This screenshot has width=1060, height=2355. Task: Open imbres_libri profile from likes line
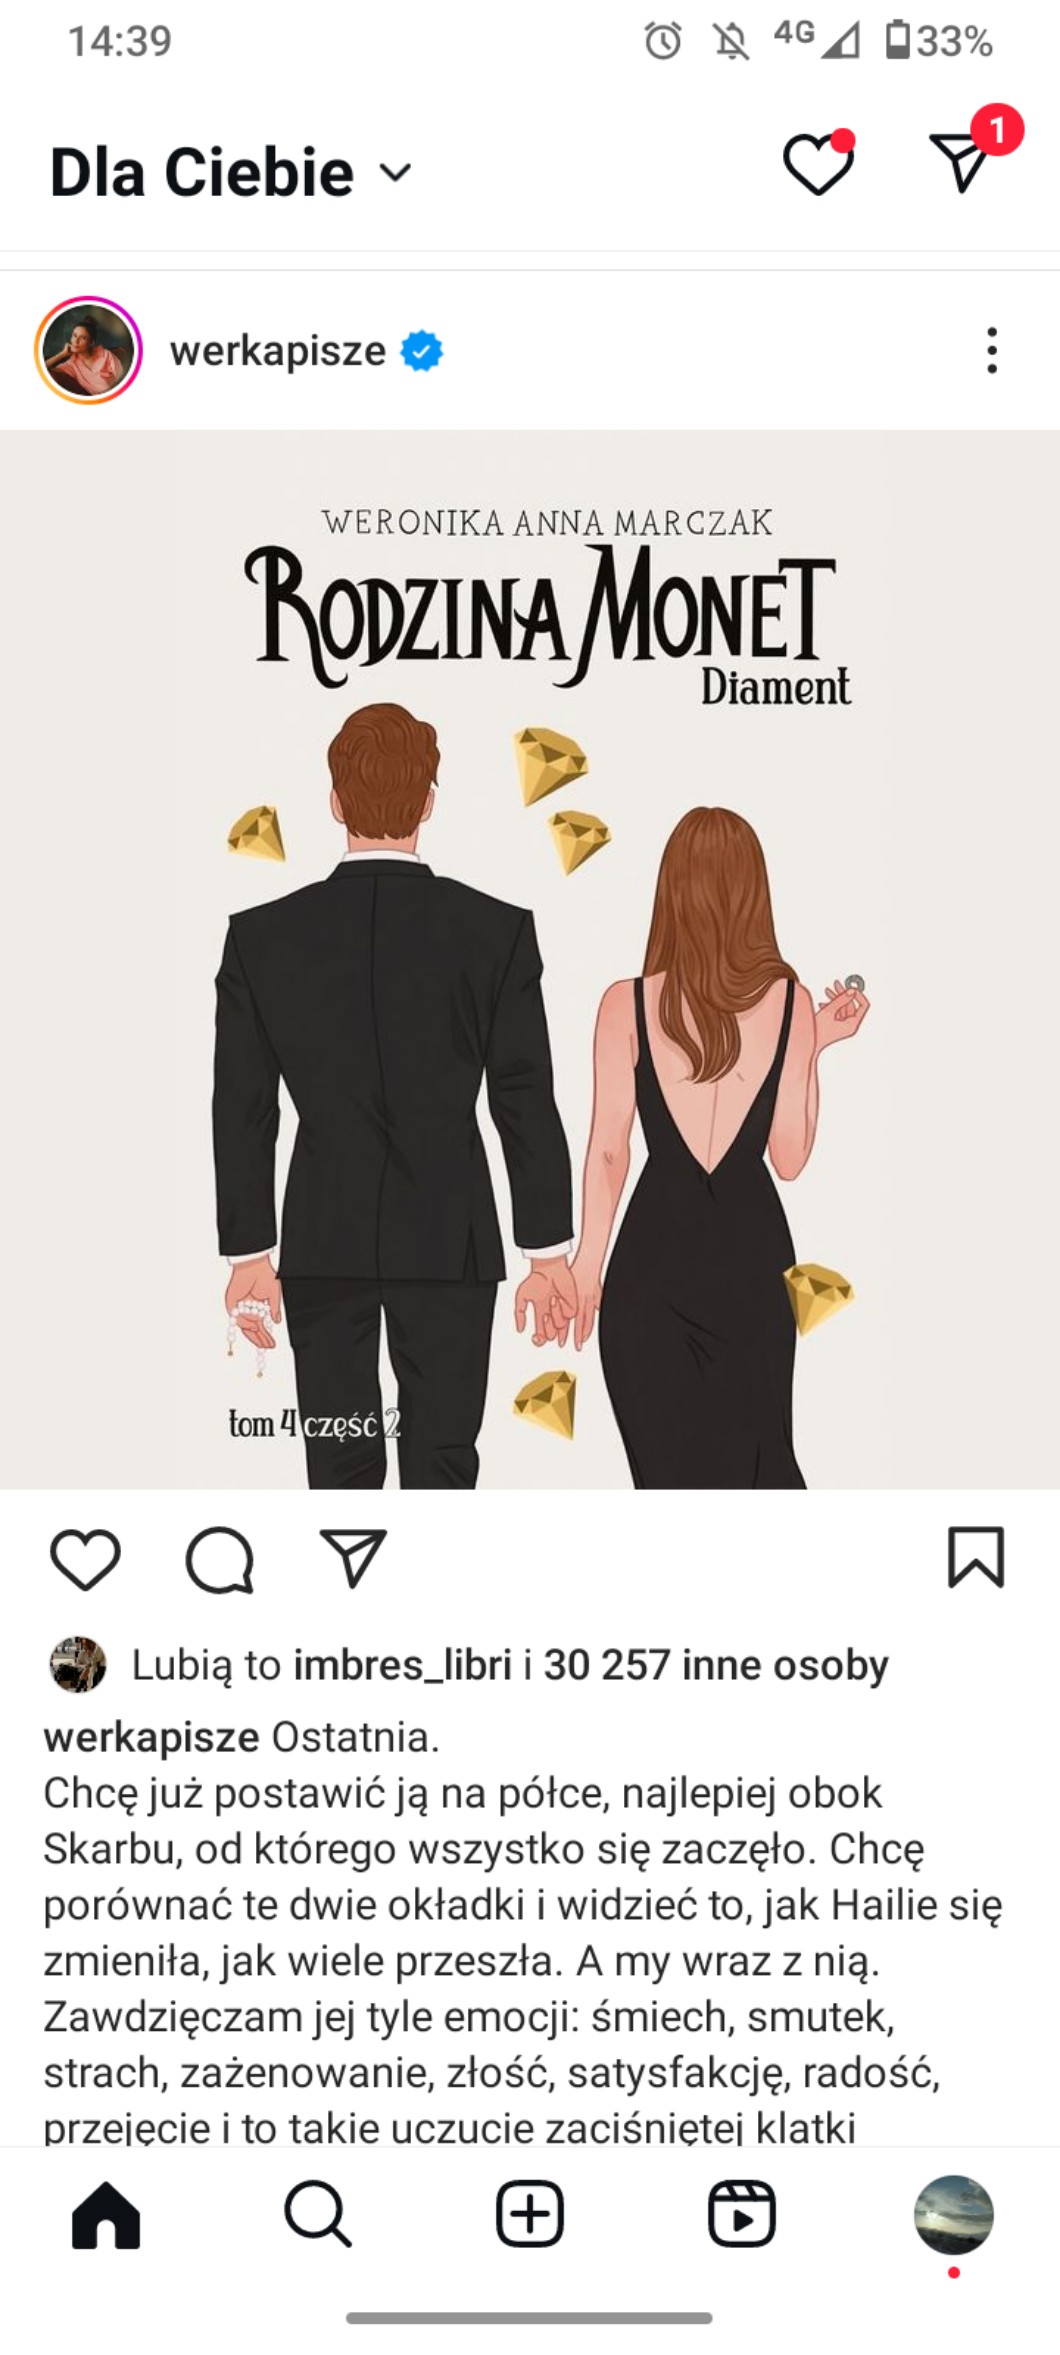(403, 1665)
